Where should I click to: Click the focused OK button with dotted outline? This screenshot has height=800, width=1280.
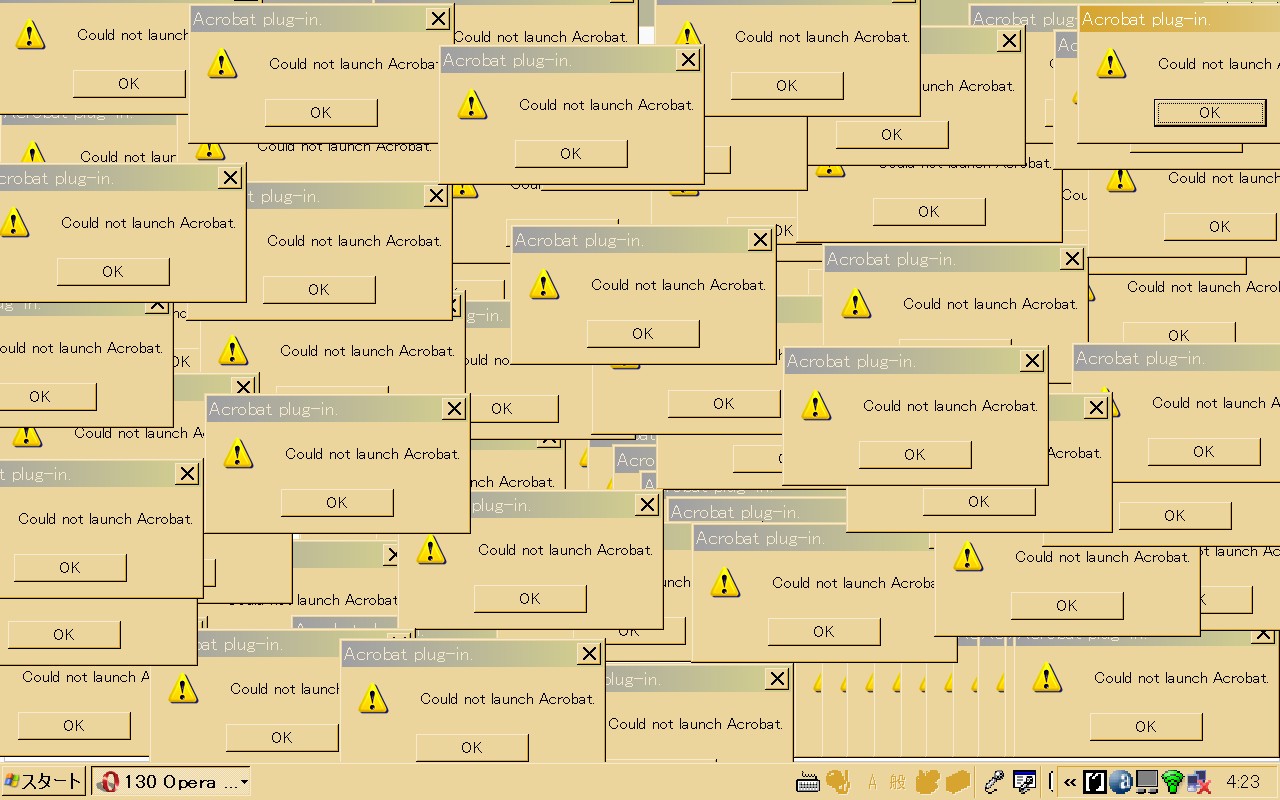click(1209, 113)
